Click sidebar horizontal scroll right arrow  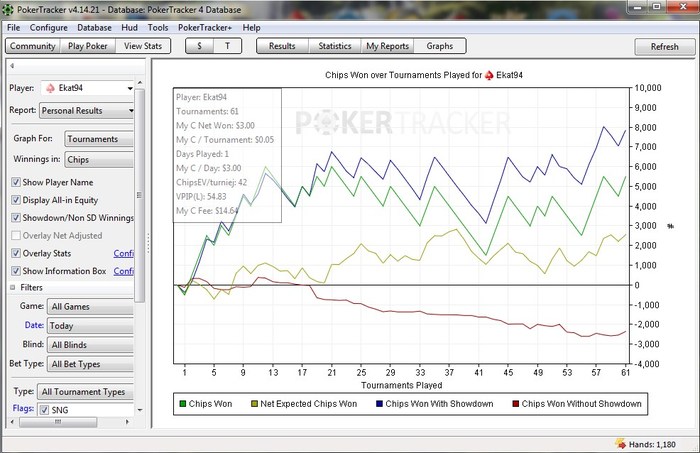click(127, 422)
